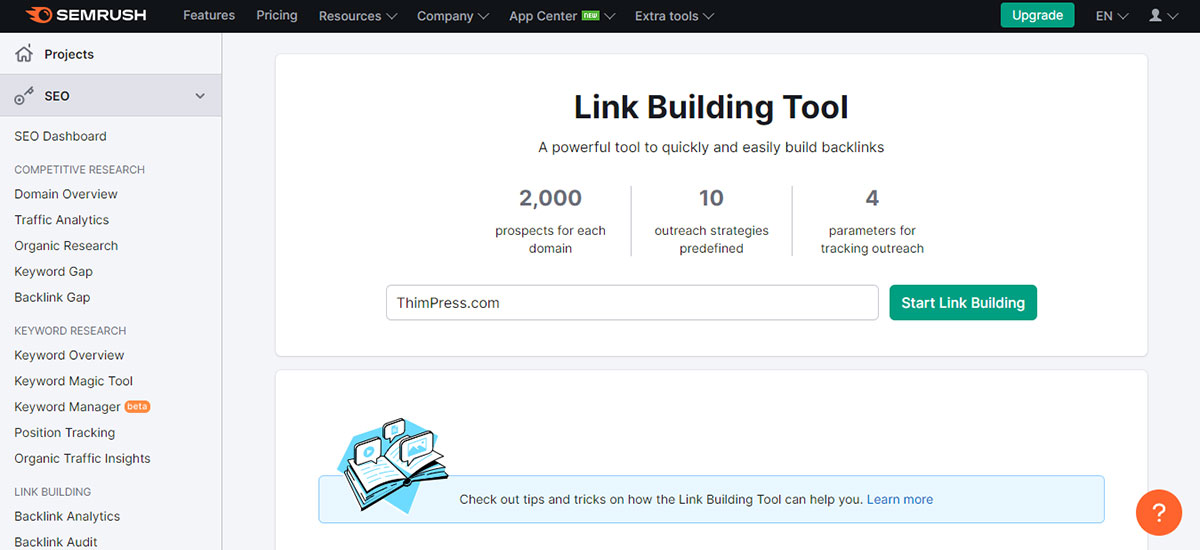Screen dimensions: 1200x550
Task: Click the 10 outreach strategies statistic
Action: [711, 219]
